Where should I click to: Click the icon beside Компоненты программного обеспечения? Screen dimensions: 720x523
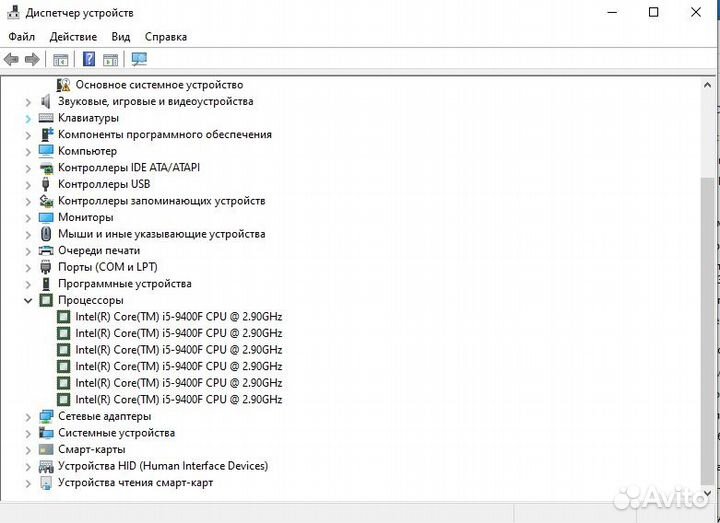(47, 135)
